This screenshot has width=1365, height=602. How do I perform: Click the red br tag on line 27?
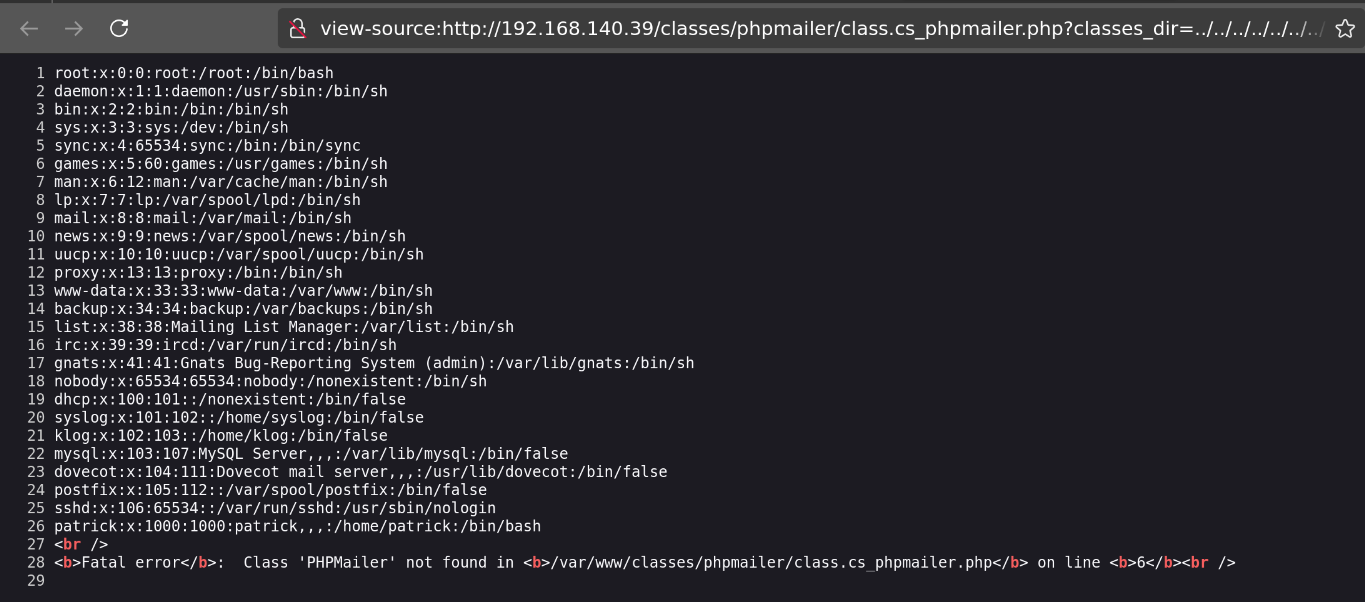(x=72, y=545)
